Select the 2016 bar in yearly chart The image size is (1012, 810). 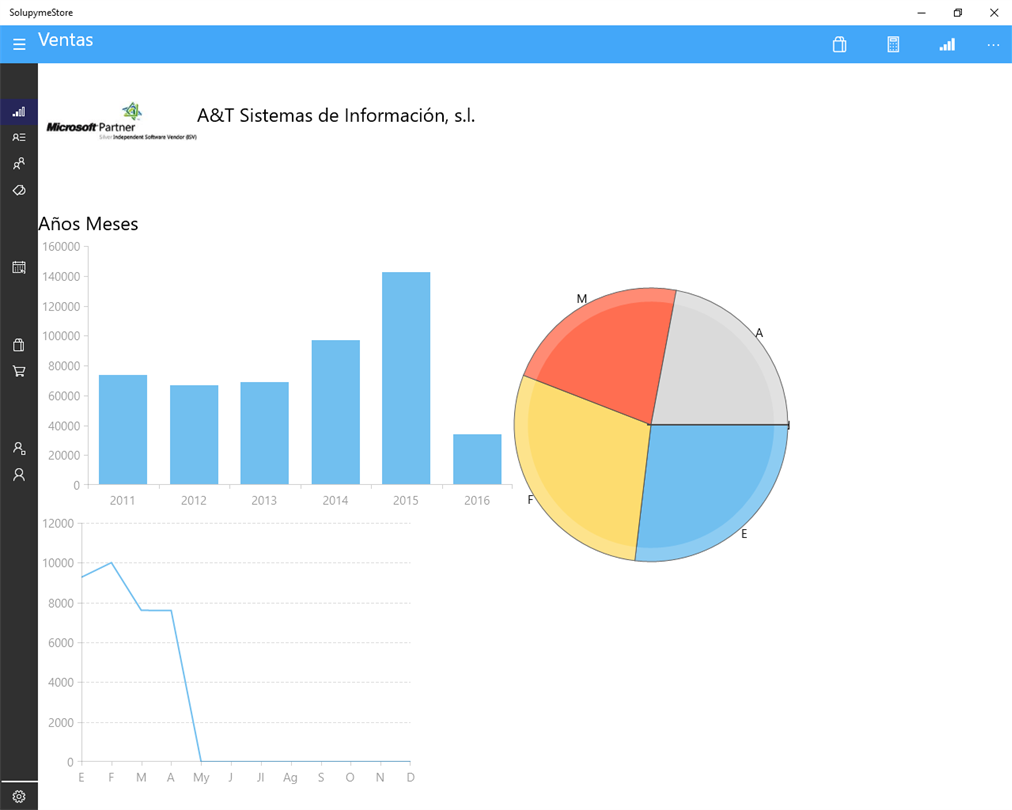(477, 460)
